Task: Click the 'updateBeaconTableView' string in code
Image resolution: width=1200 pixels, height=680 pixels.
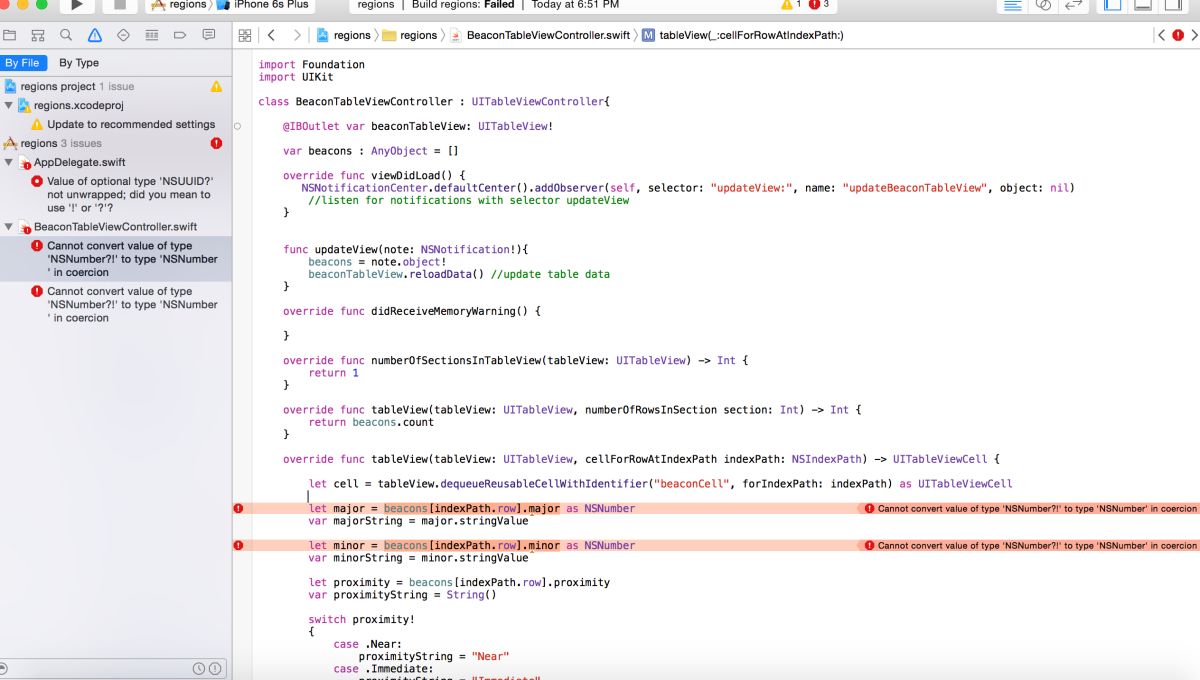Action: click(914, 188)
